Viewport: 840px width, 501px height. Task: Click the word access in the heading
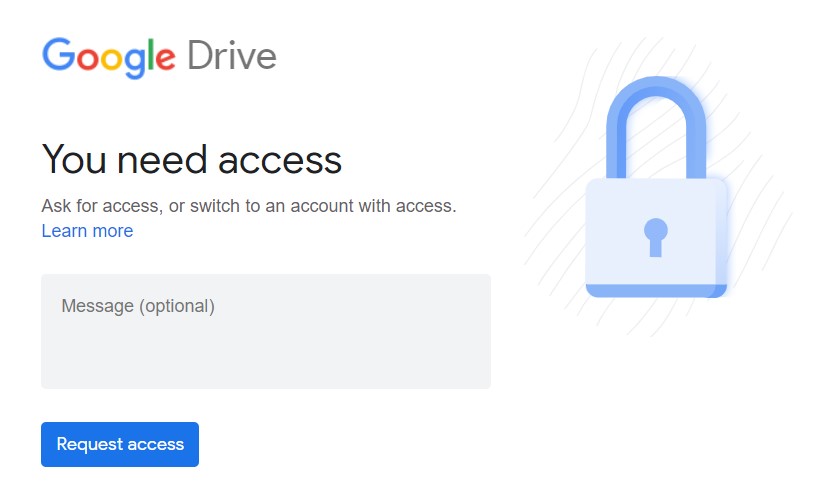tap(280, 162)
